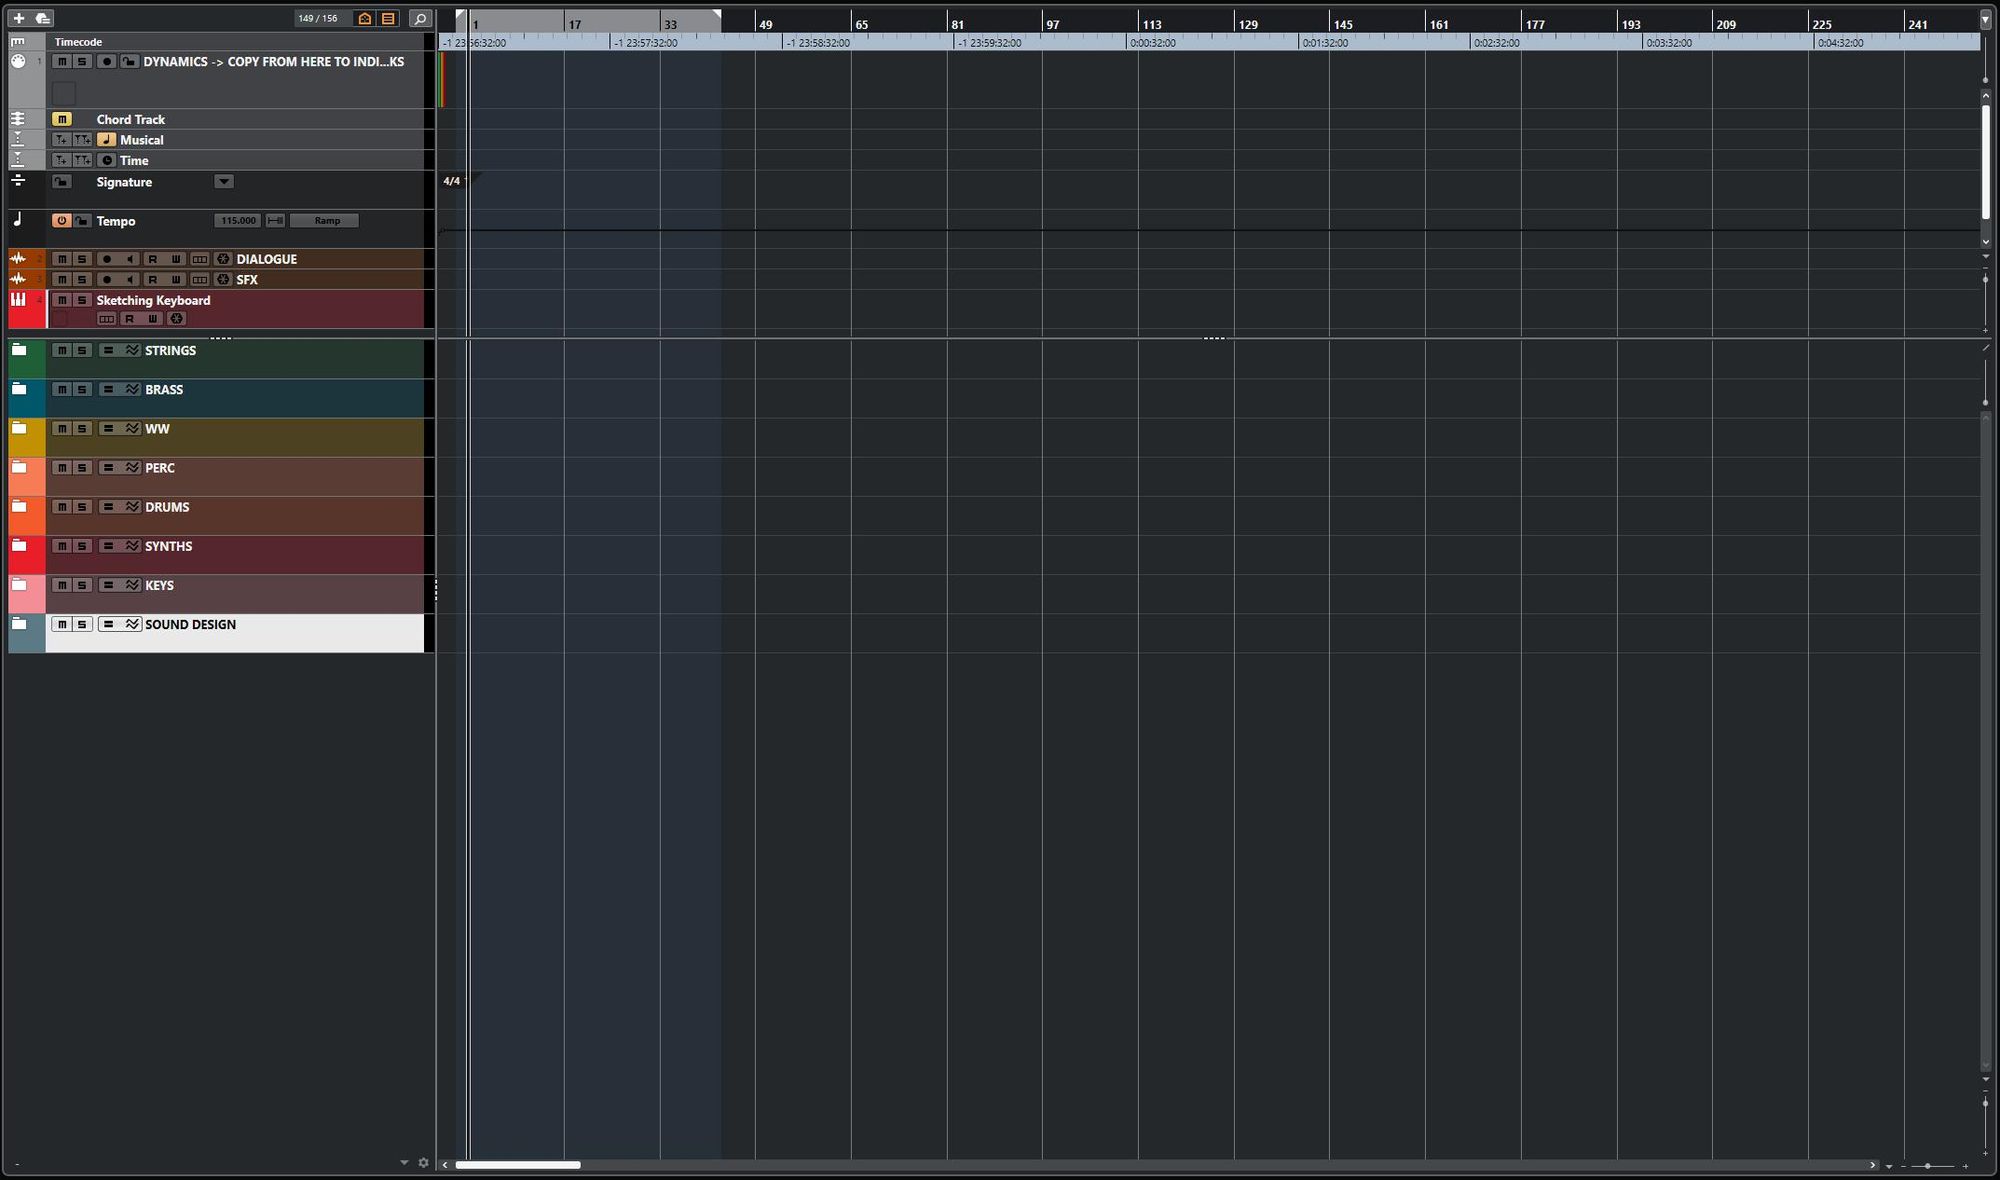Lock the Signature track
Screen dimensions: 2000x1180
point(62,182)
